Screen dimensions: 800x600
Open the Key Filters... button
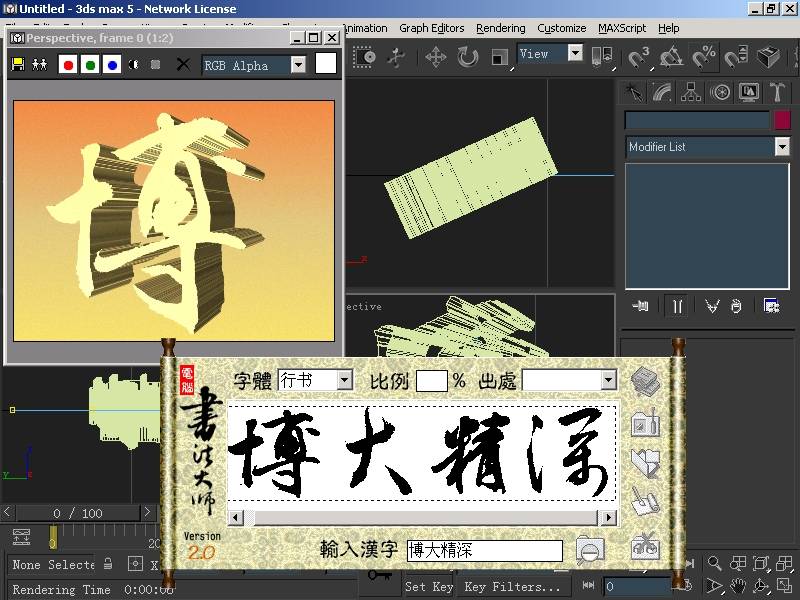tap(512, 587)
